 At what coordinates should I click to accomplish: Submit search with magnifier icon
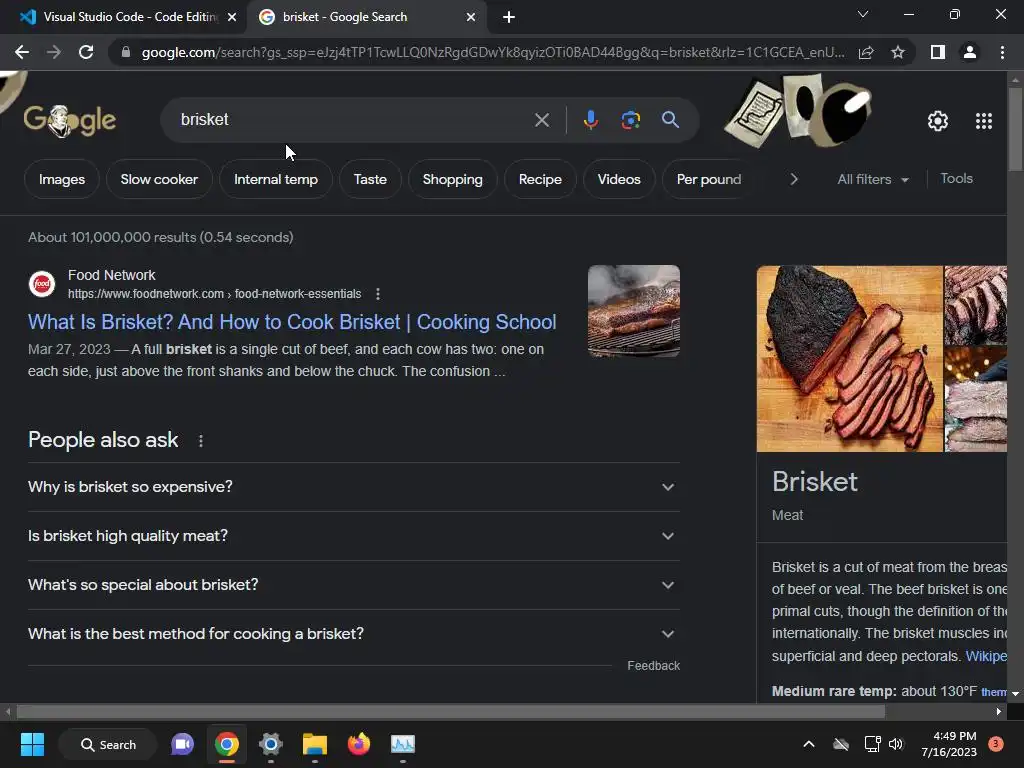click(670, 120)
